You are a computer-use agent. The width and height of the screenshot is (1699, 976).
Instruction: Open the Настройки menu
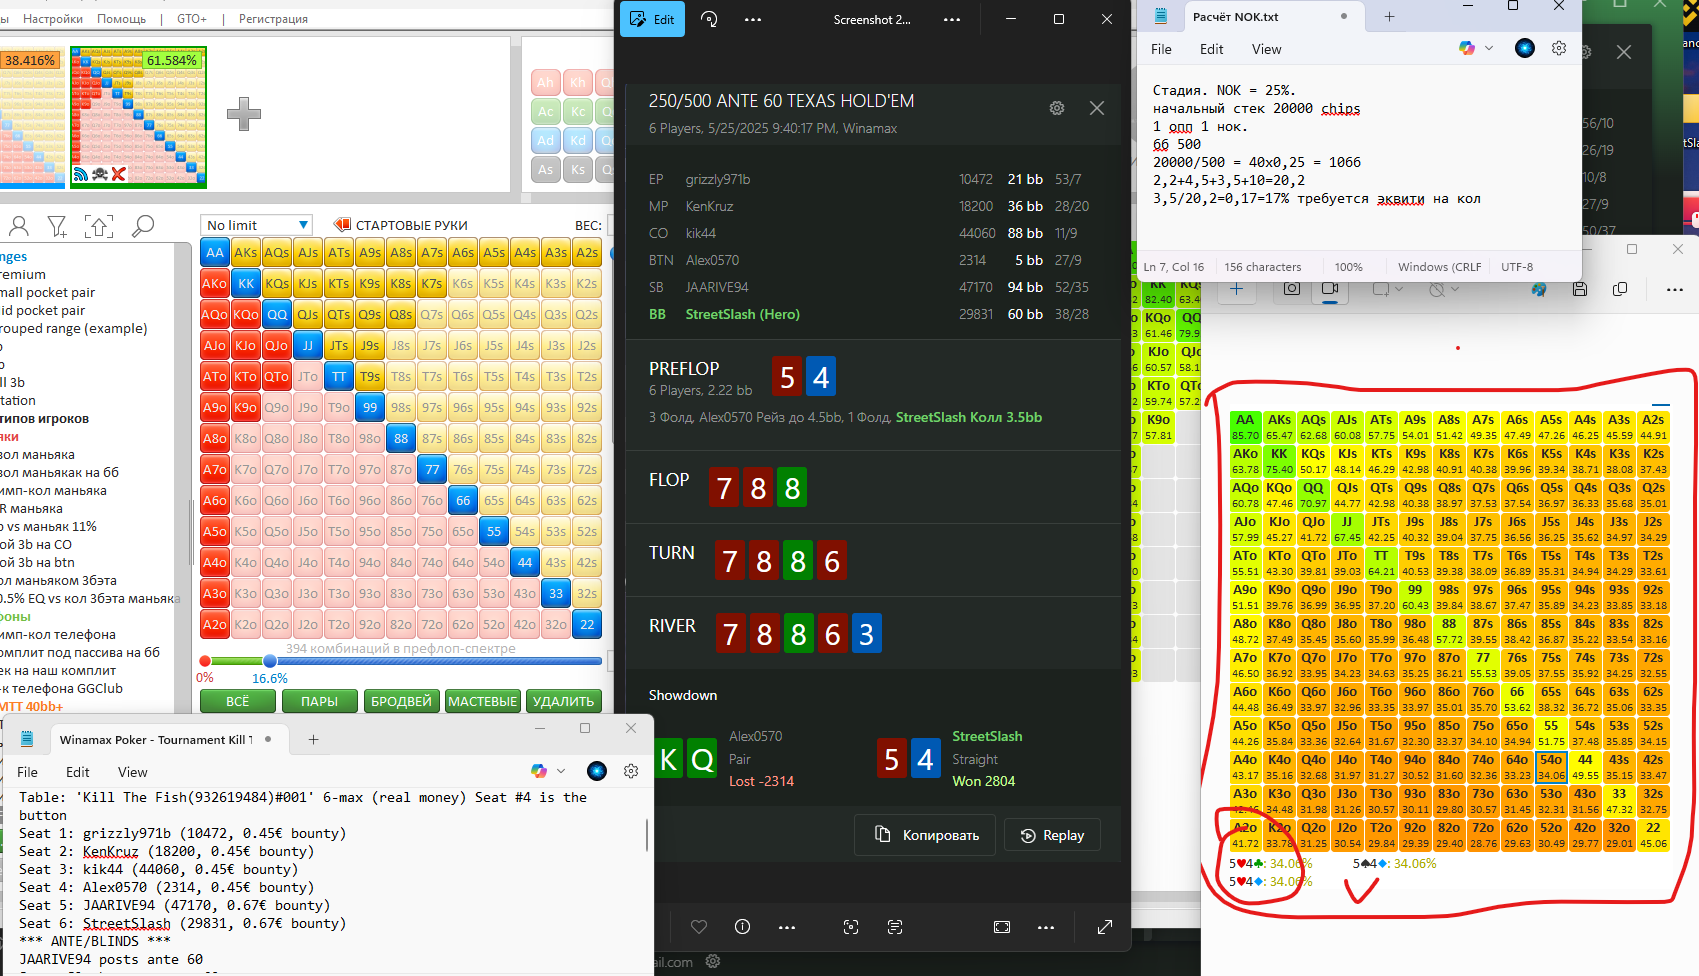coord(53,19)
